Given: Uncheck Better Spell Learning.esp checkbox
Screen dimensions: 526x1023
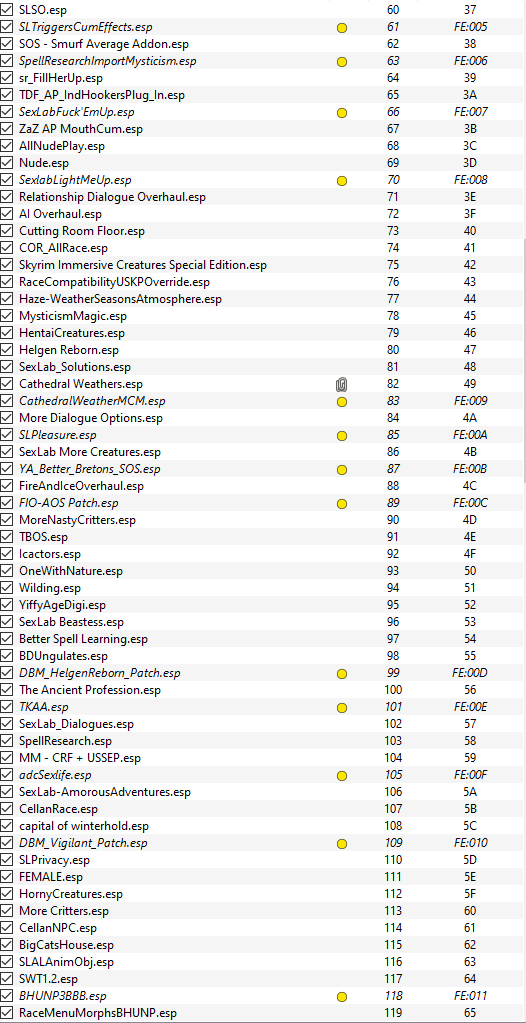Looking at the screenshot, I should point(7,639).
